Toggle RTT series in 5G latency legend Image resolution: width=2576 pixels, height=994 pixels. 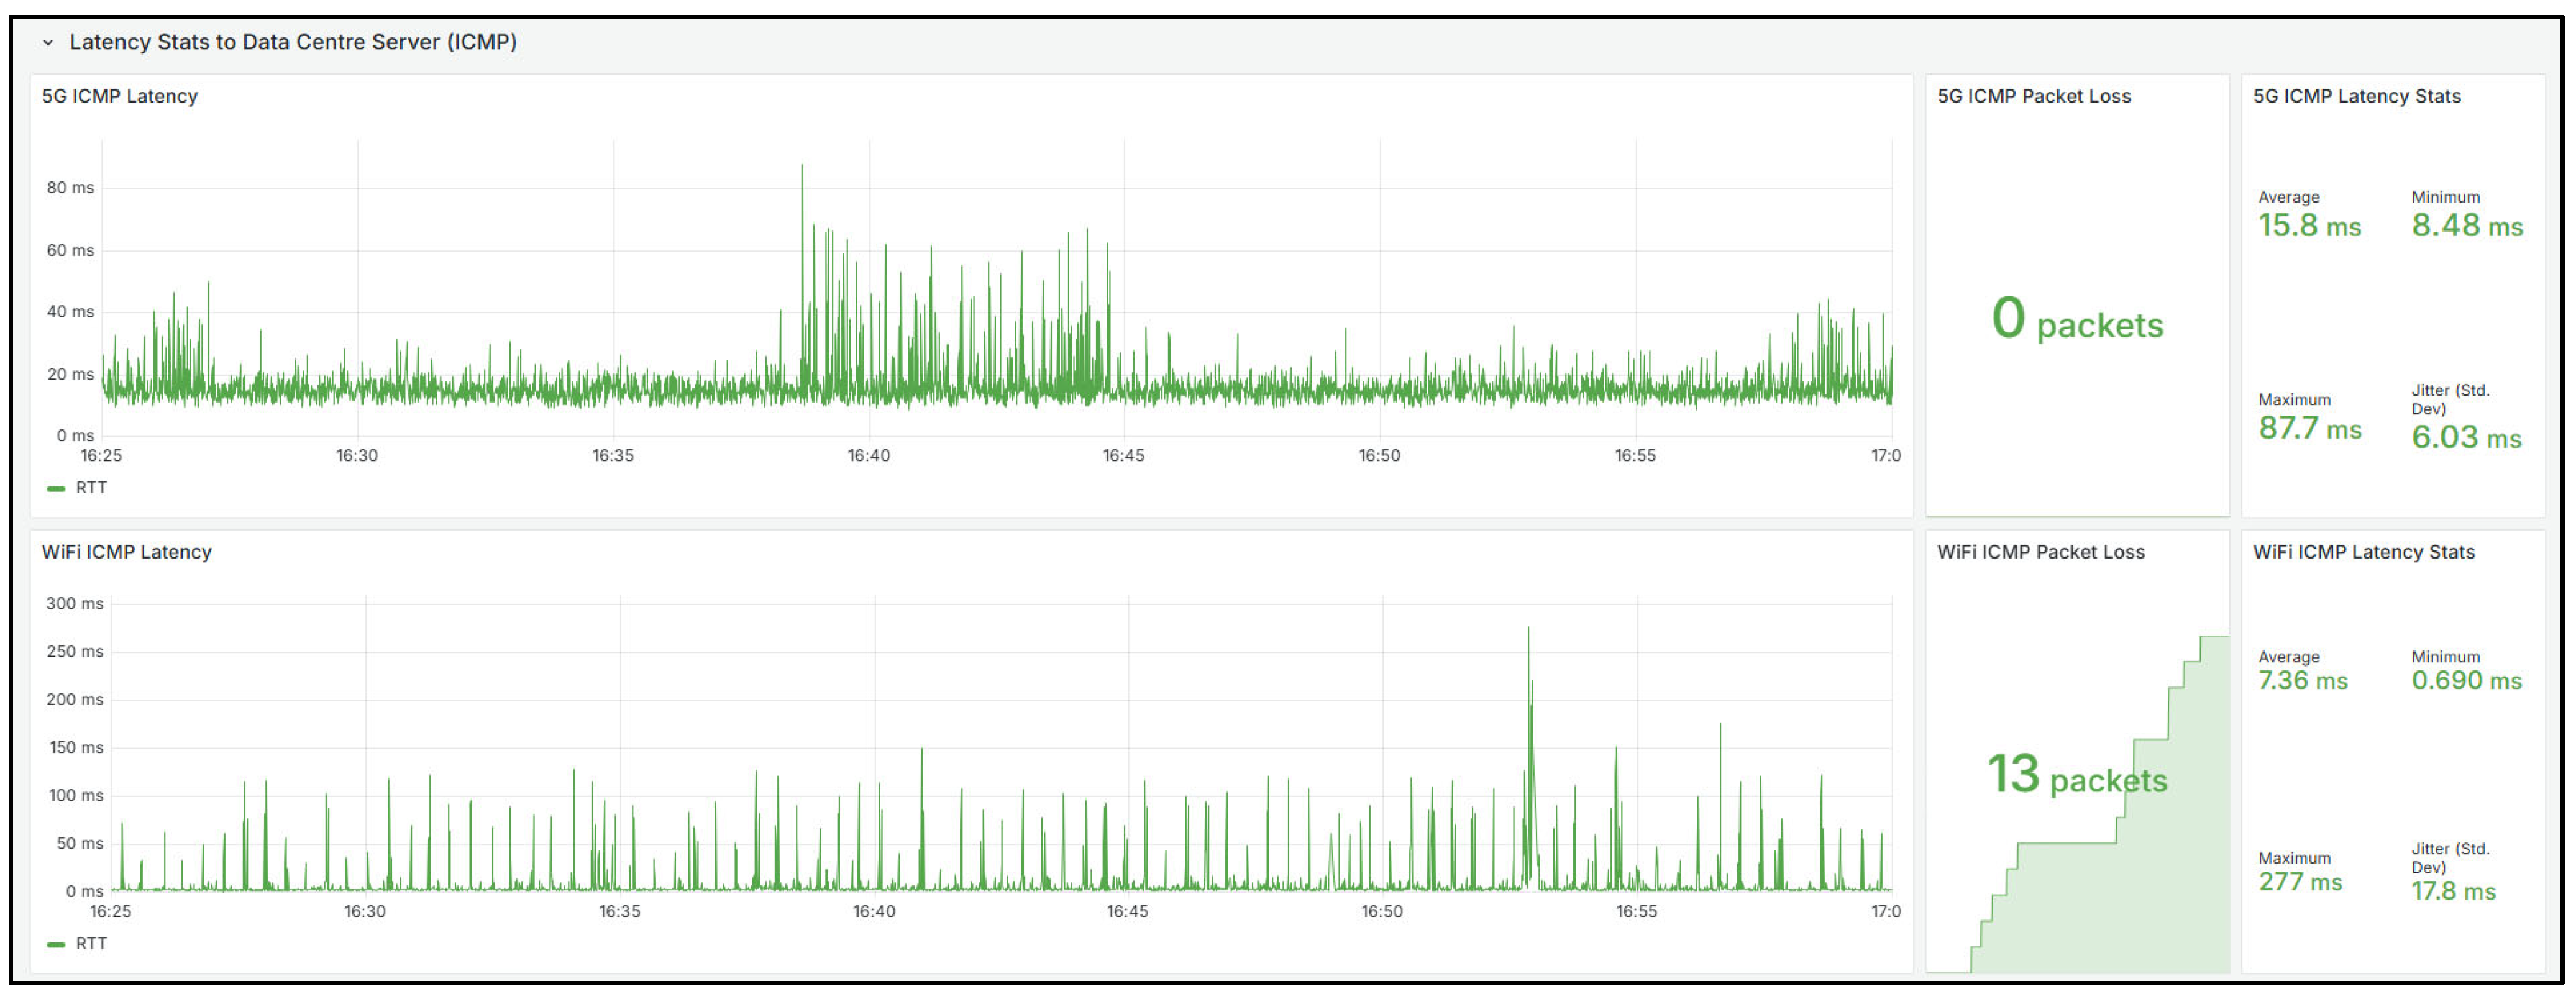(91, 488)
